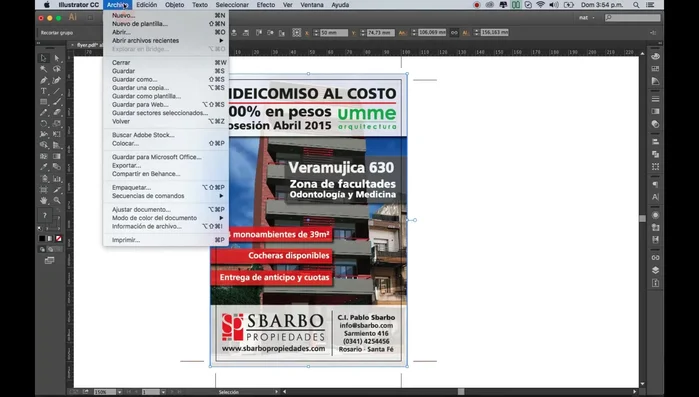Select the Column Graph tool
This screenshot has height=397, width=699.
[x=57, y=179]
